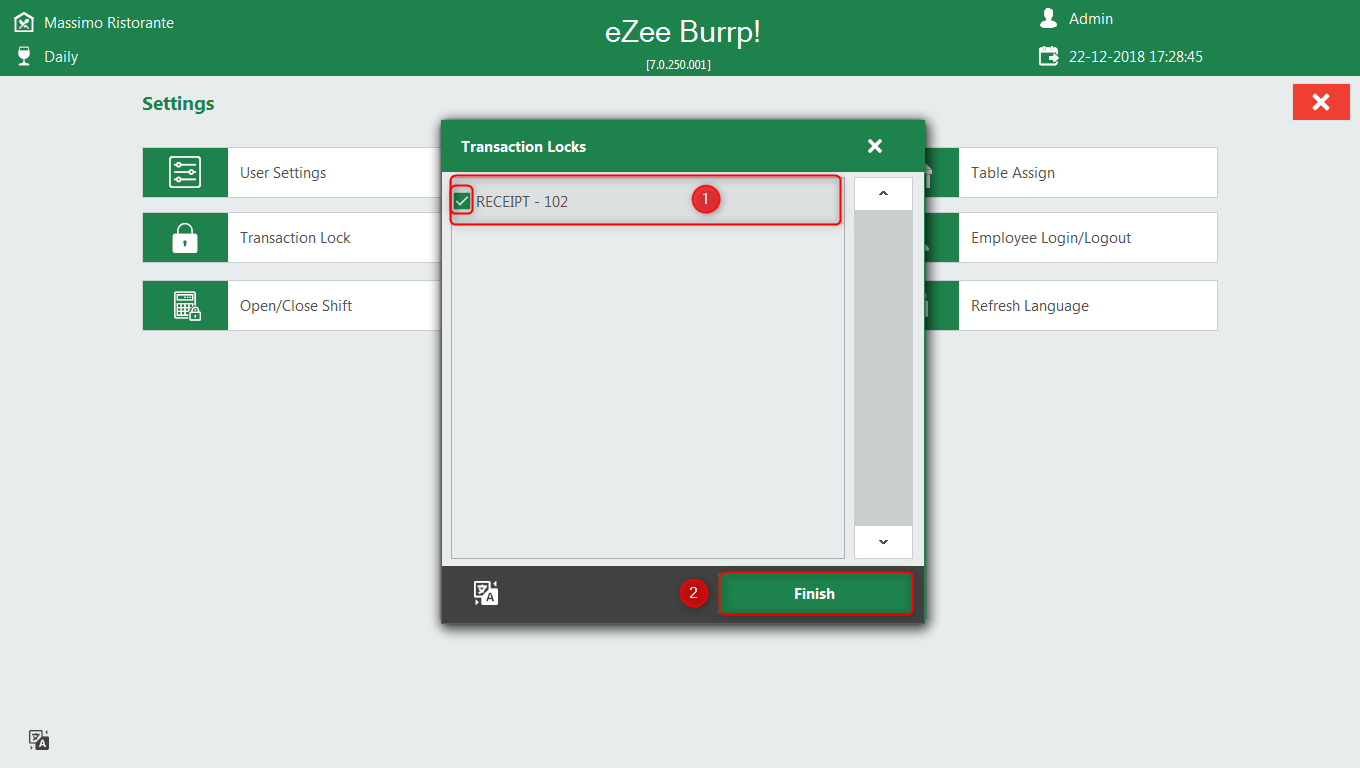Click the version text [7.0.250.001]

679,64
